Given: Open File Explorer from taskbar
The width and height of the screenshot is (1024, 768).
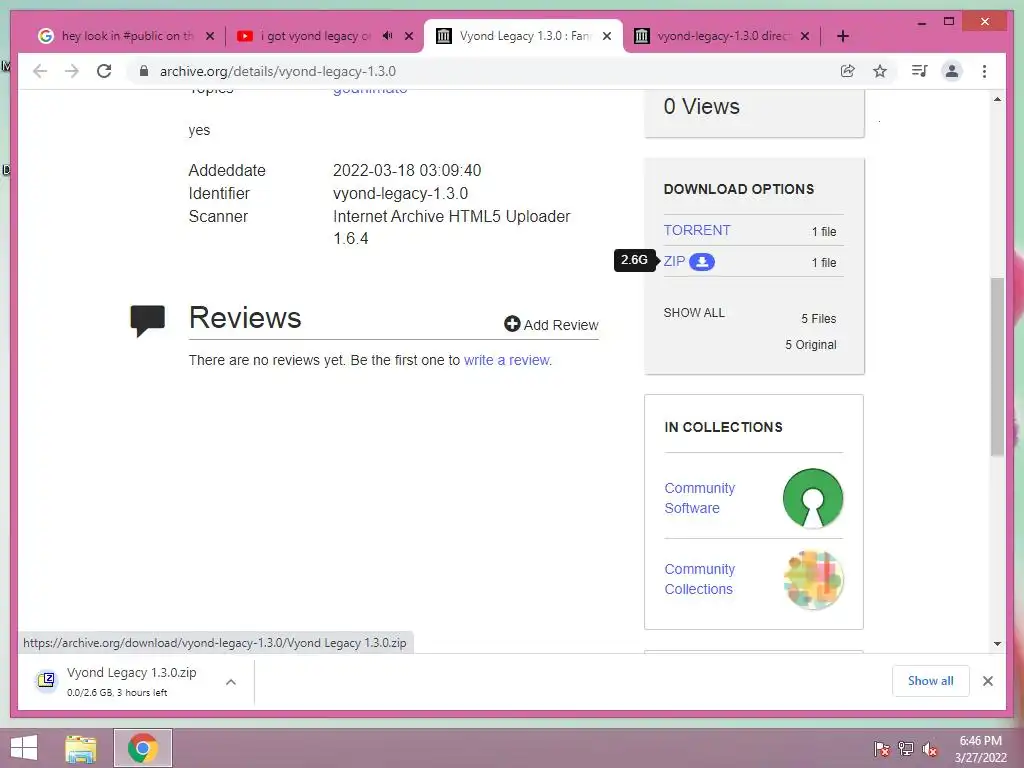Looking at the screenshot, I should [x=81, y=749].
